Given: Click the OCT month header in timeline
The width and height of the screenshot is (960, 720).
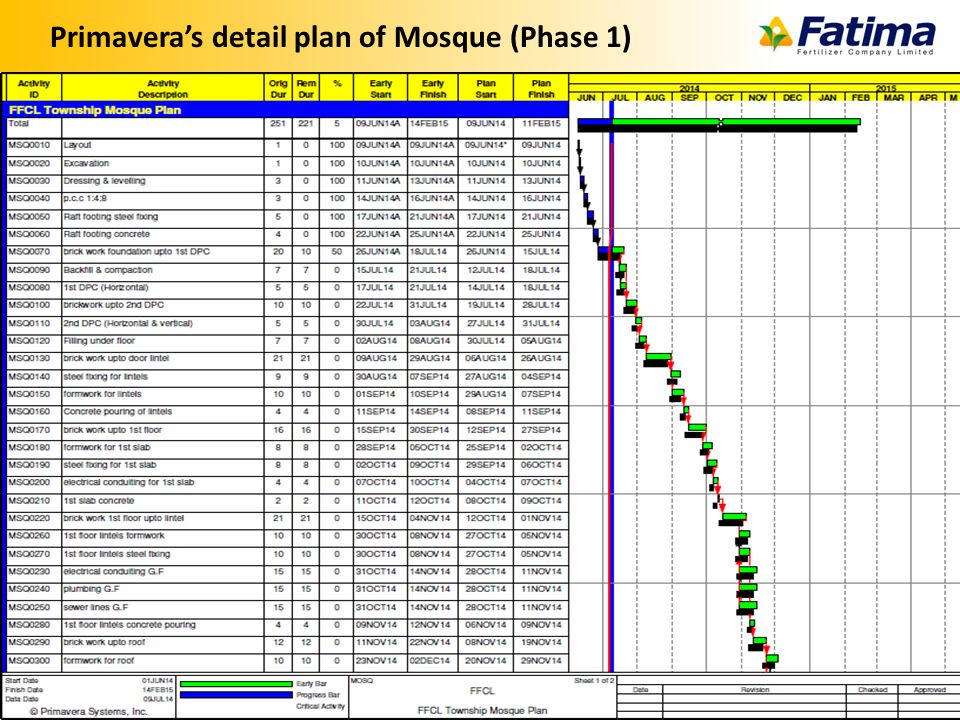Looking at the screenshot, I should [724, 98].
